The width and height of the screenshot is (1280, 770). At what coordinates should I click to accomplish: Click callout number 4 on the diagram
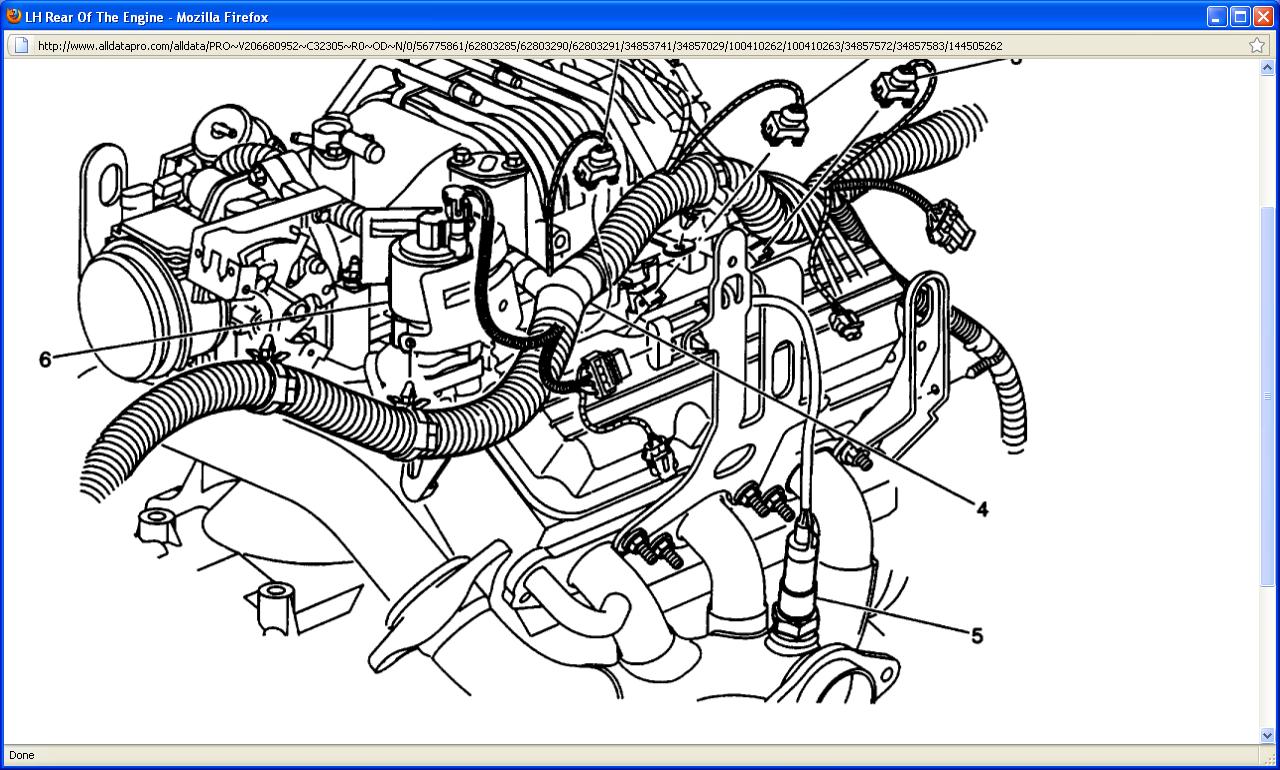click(982, 509)
